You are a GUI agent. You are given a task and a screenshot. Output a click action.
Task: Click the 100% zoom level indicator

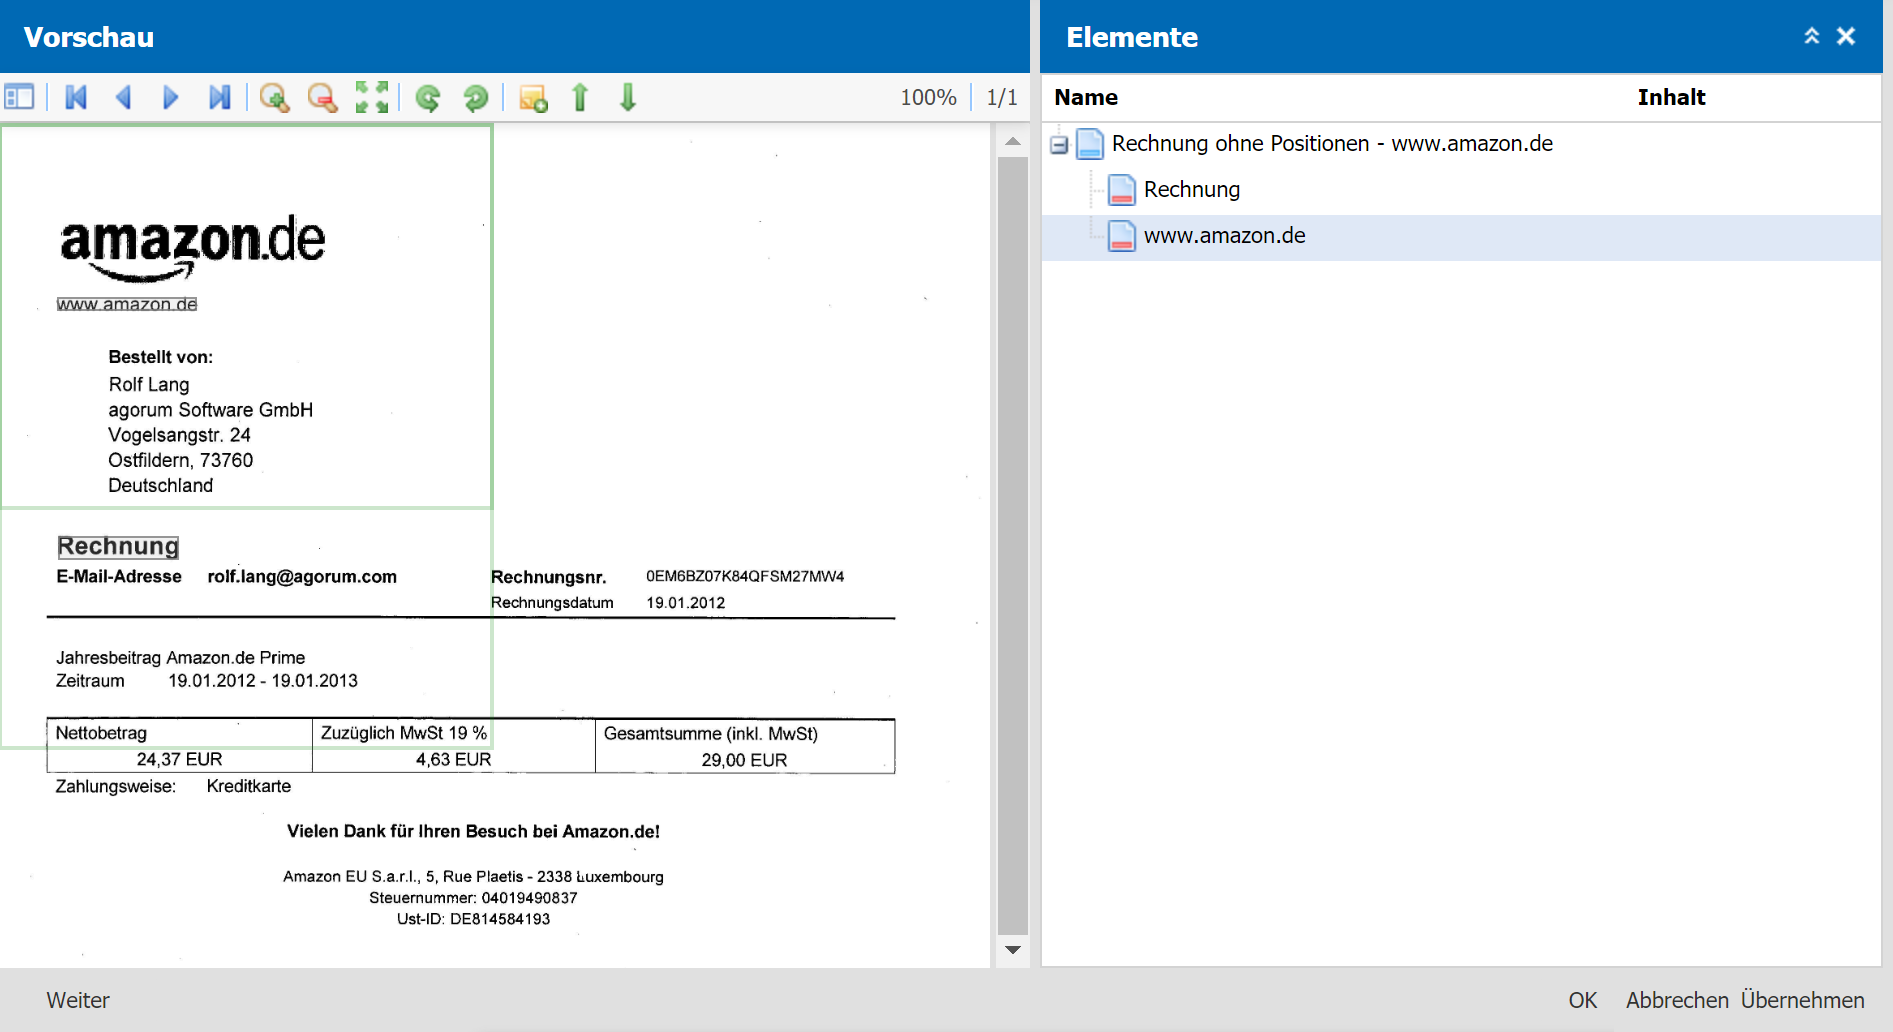click(928, 97)
